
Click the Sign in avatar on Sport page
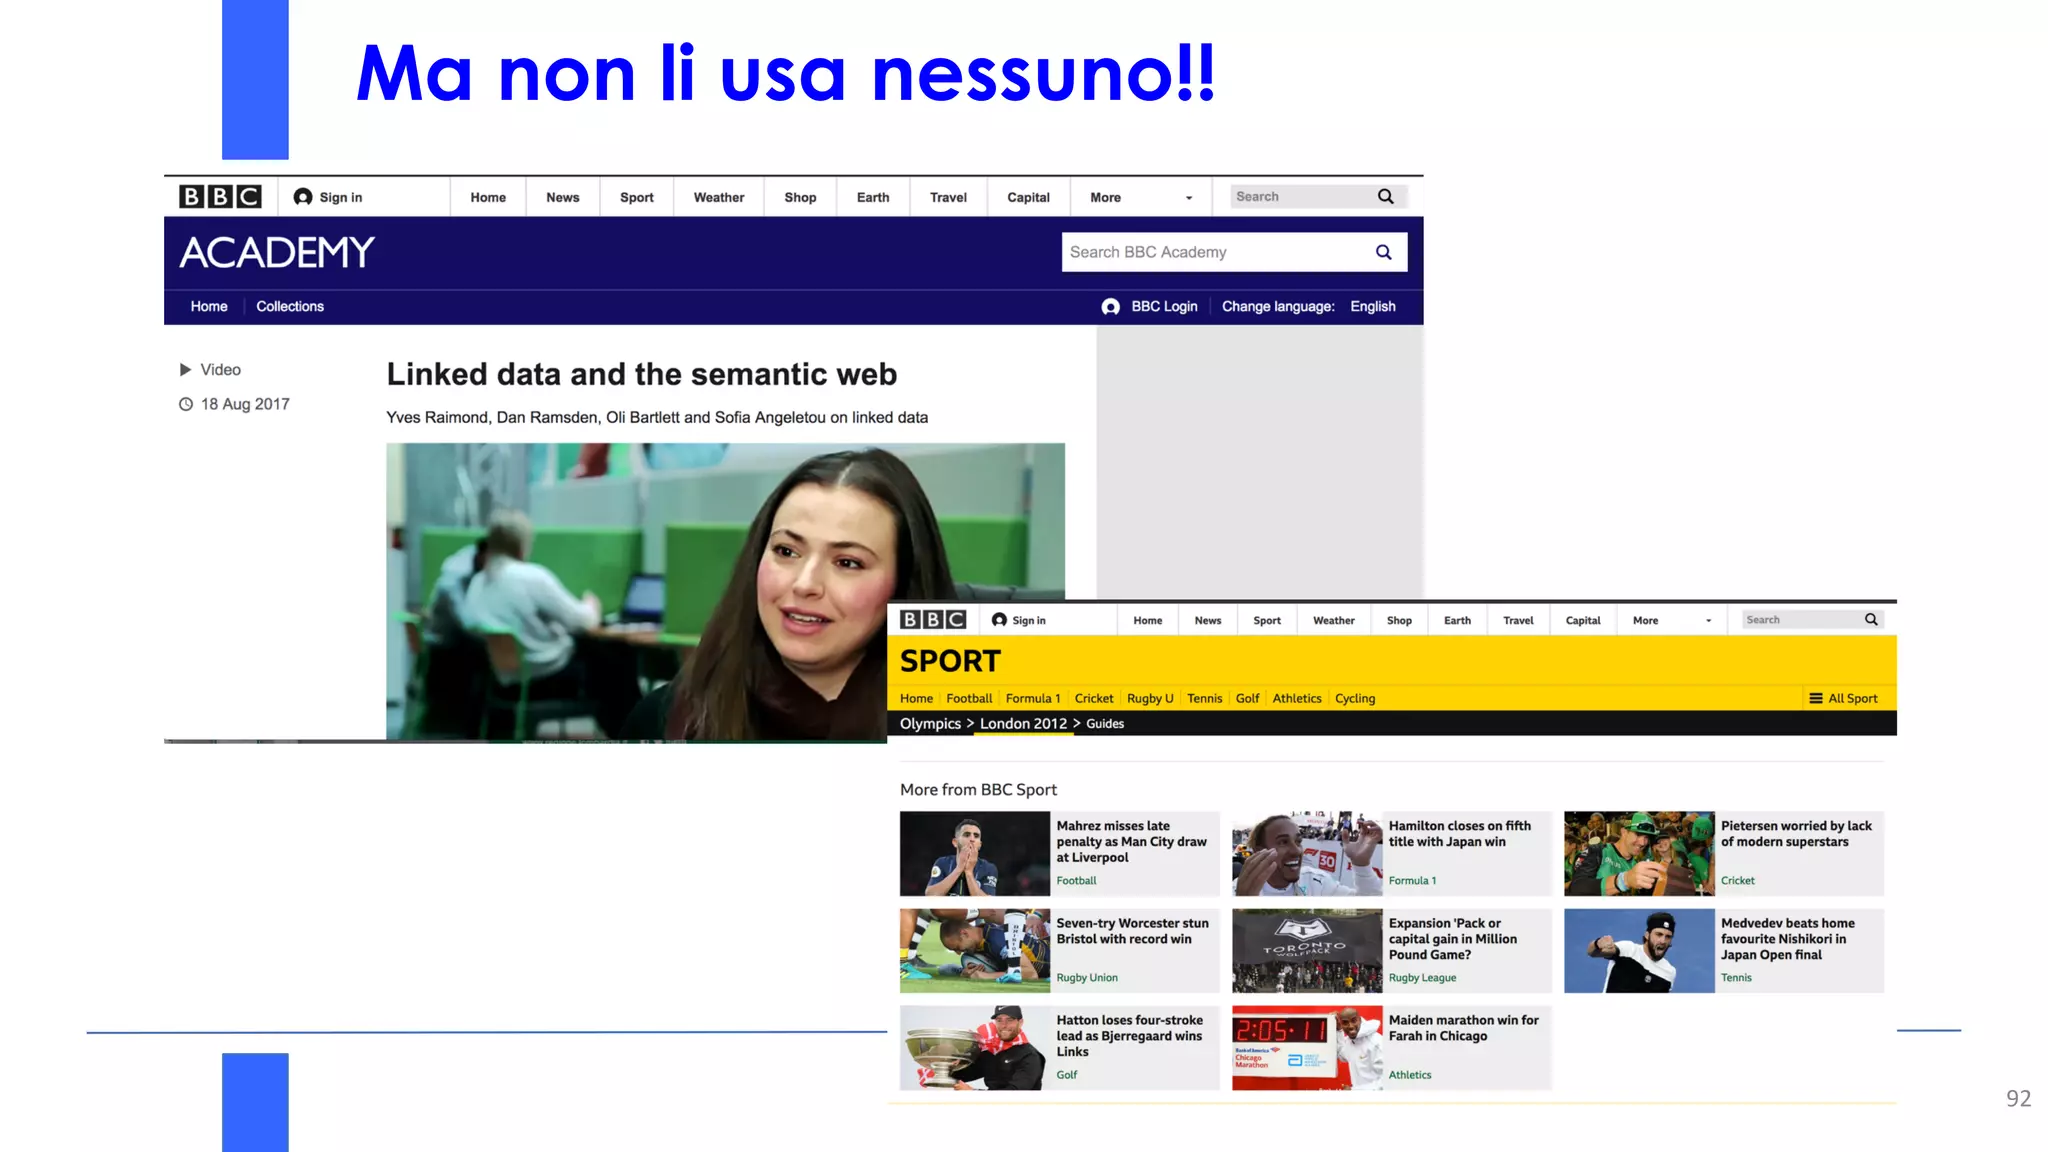coord(999,620)
